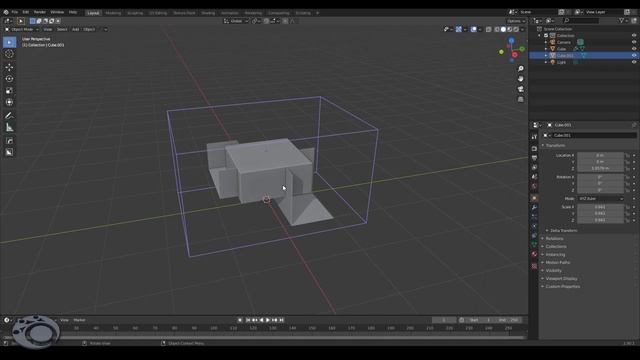Toggle visibility of Camera in outliner
Image resolution: width=640 pixels, height=360 pixels.
coord(634,42)
